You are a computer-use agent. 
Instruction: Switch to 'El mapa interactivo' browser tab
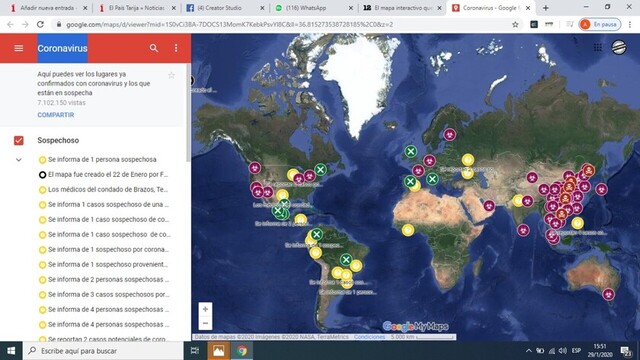(x=402, y=8)
